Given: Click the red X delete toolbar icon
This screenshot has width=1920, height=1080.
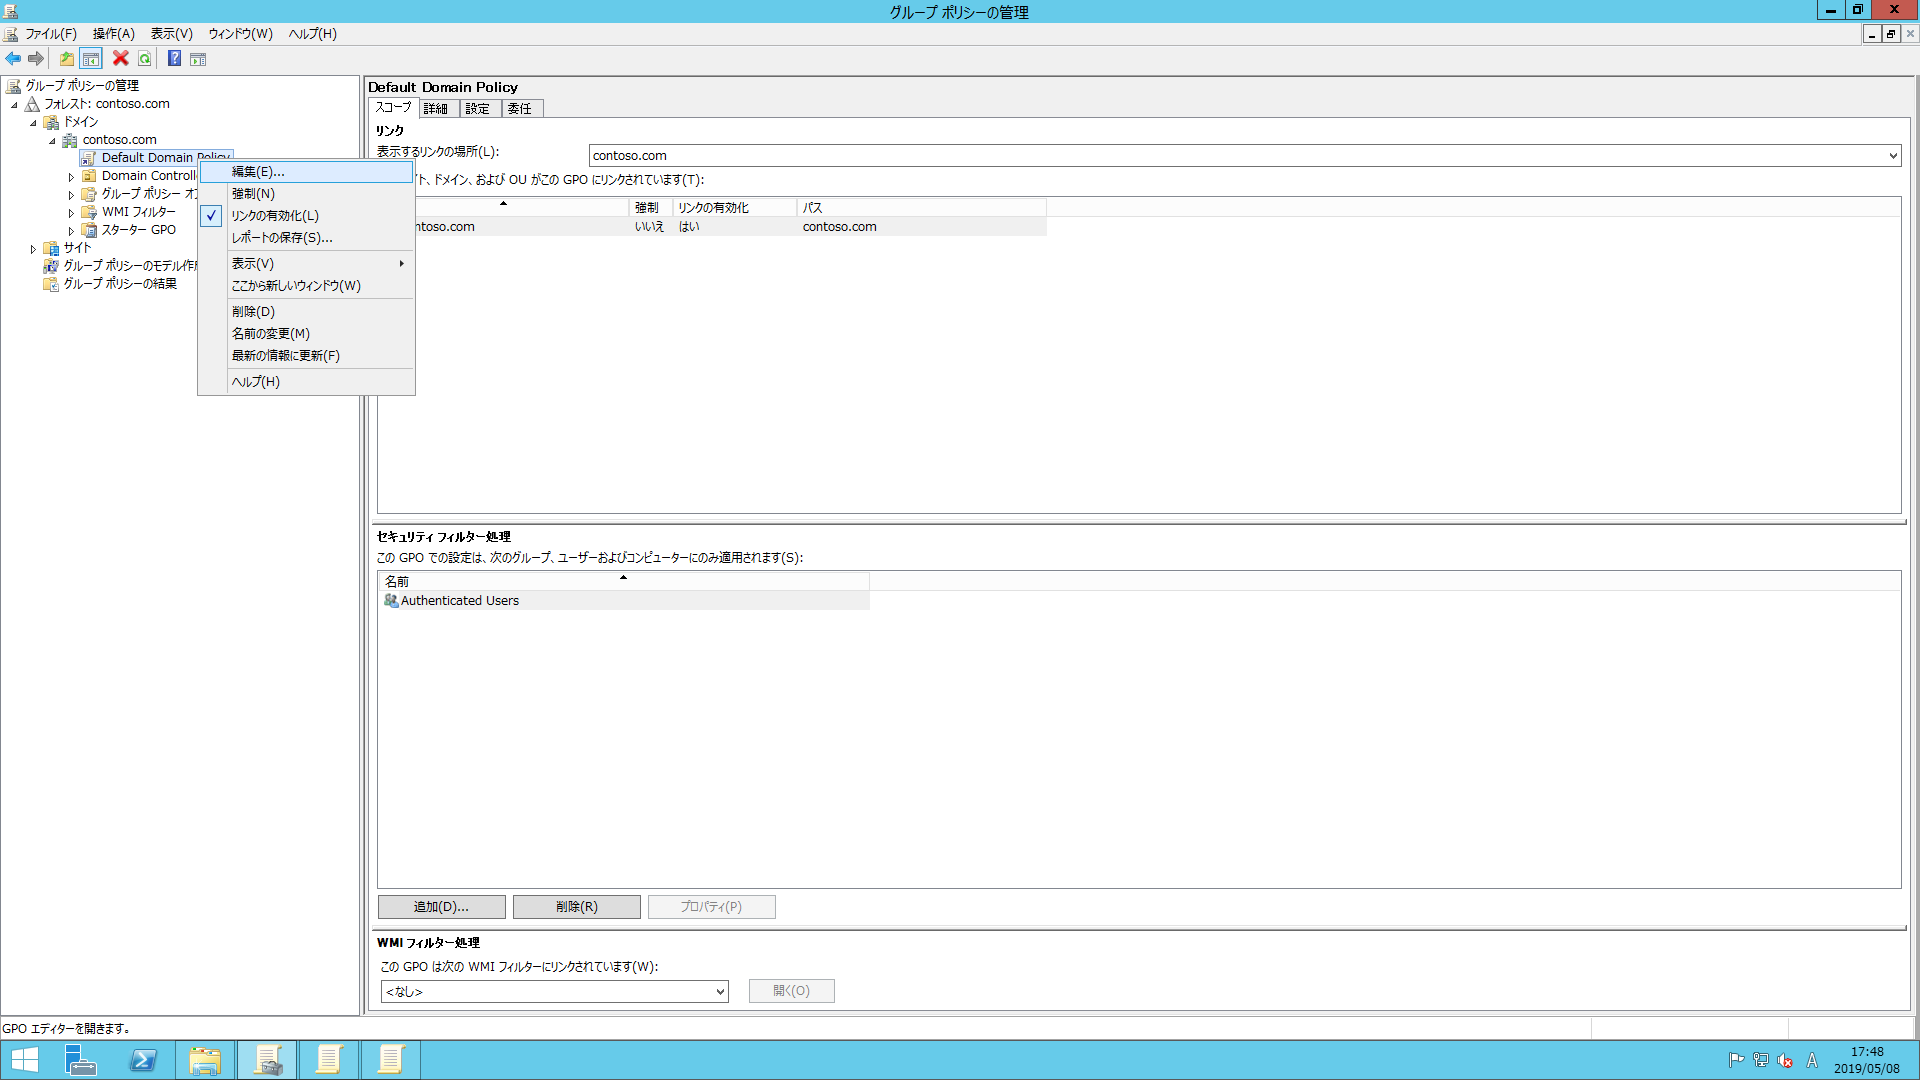Looking at the screenshot, I should 121,59.
